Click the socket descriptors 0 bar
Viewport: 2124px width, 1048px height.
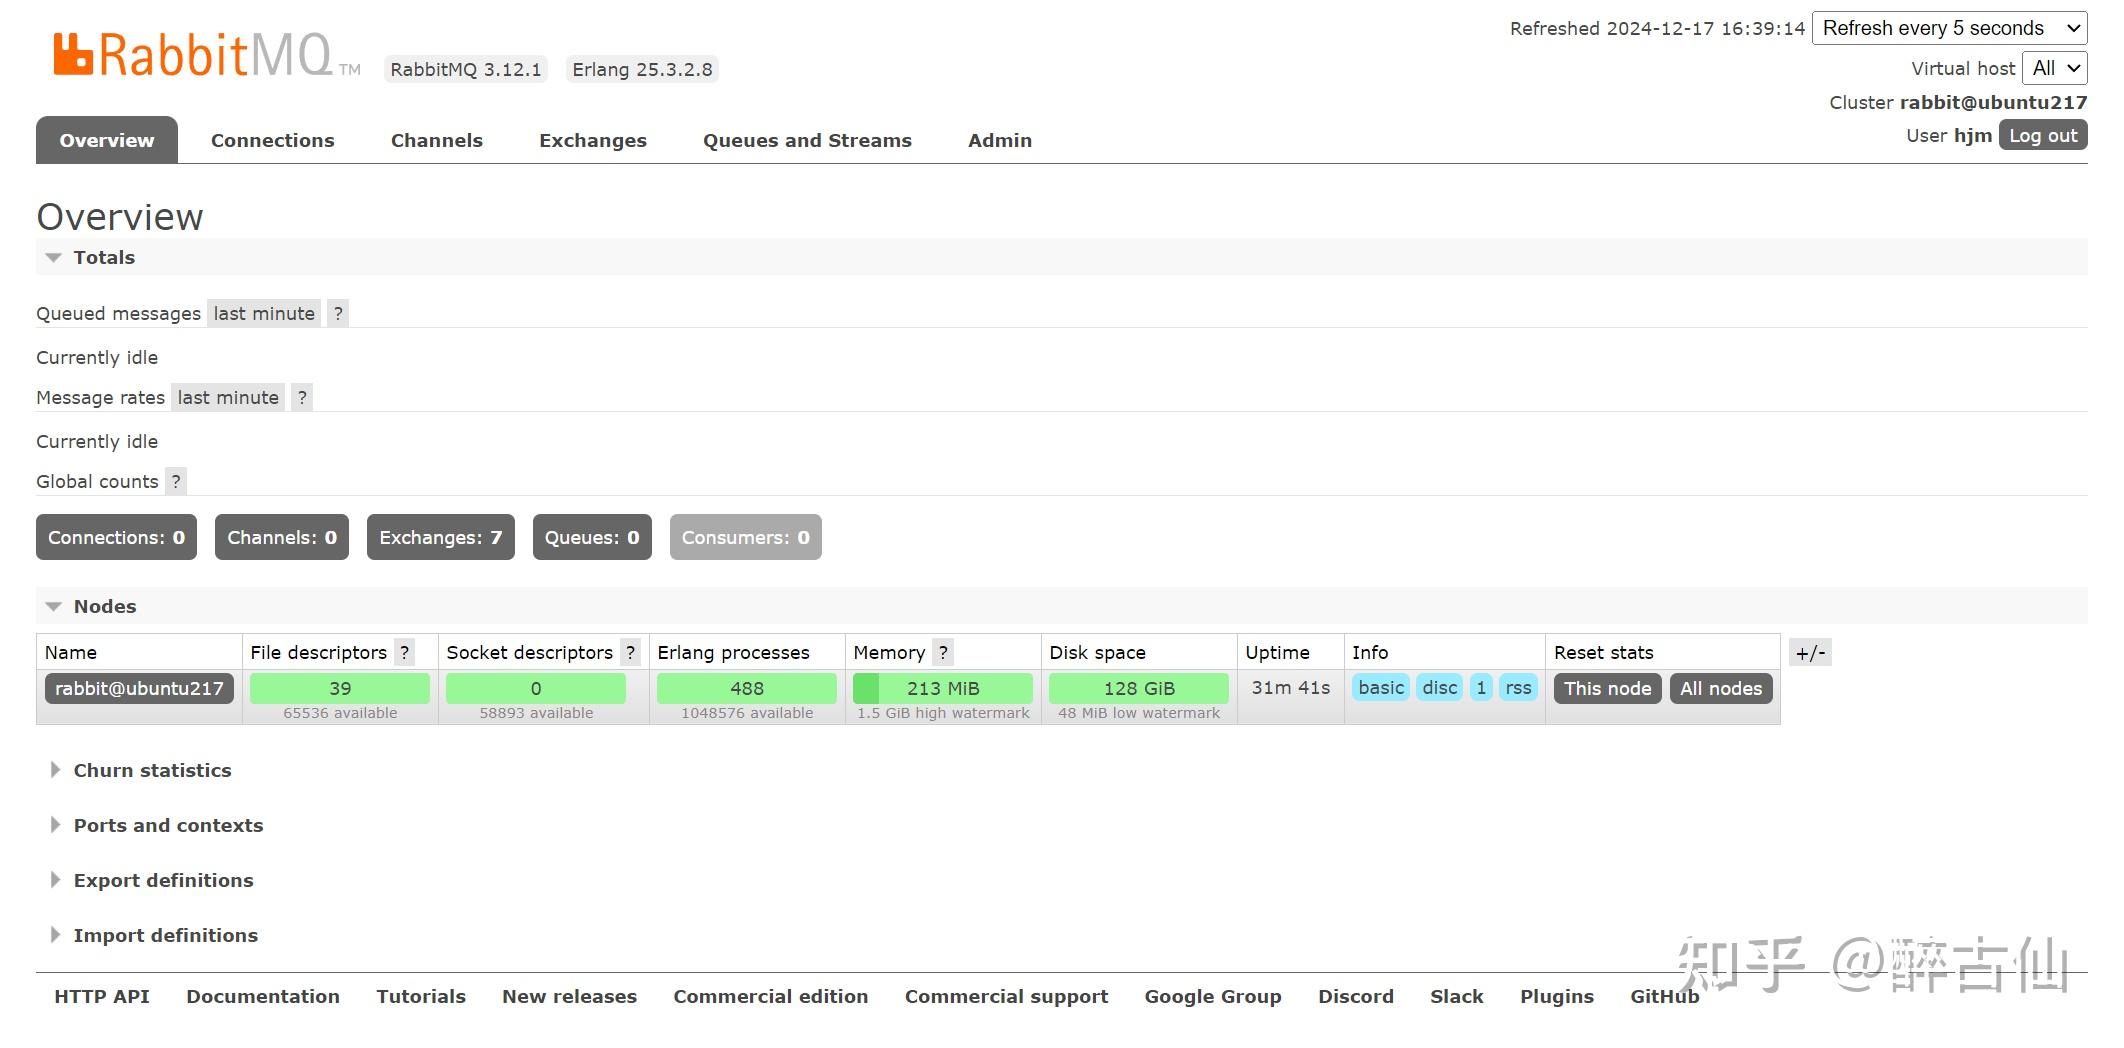point(536,688)
